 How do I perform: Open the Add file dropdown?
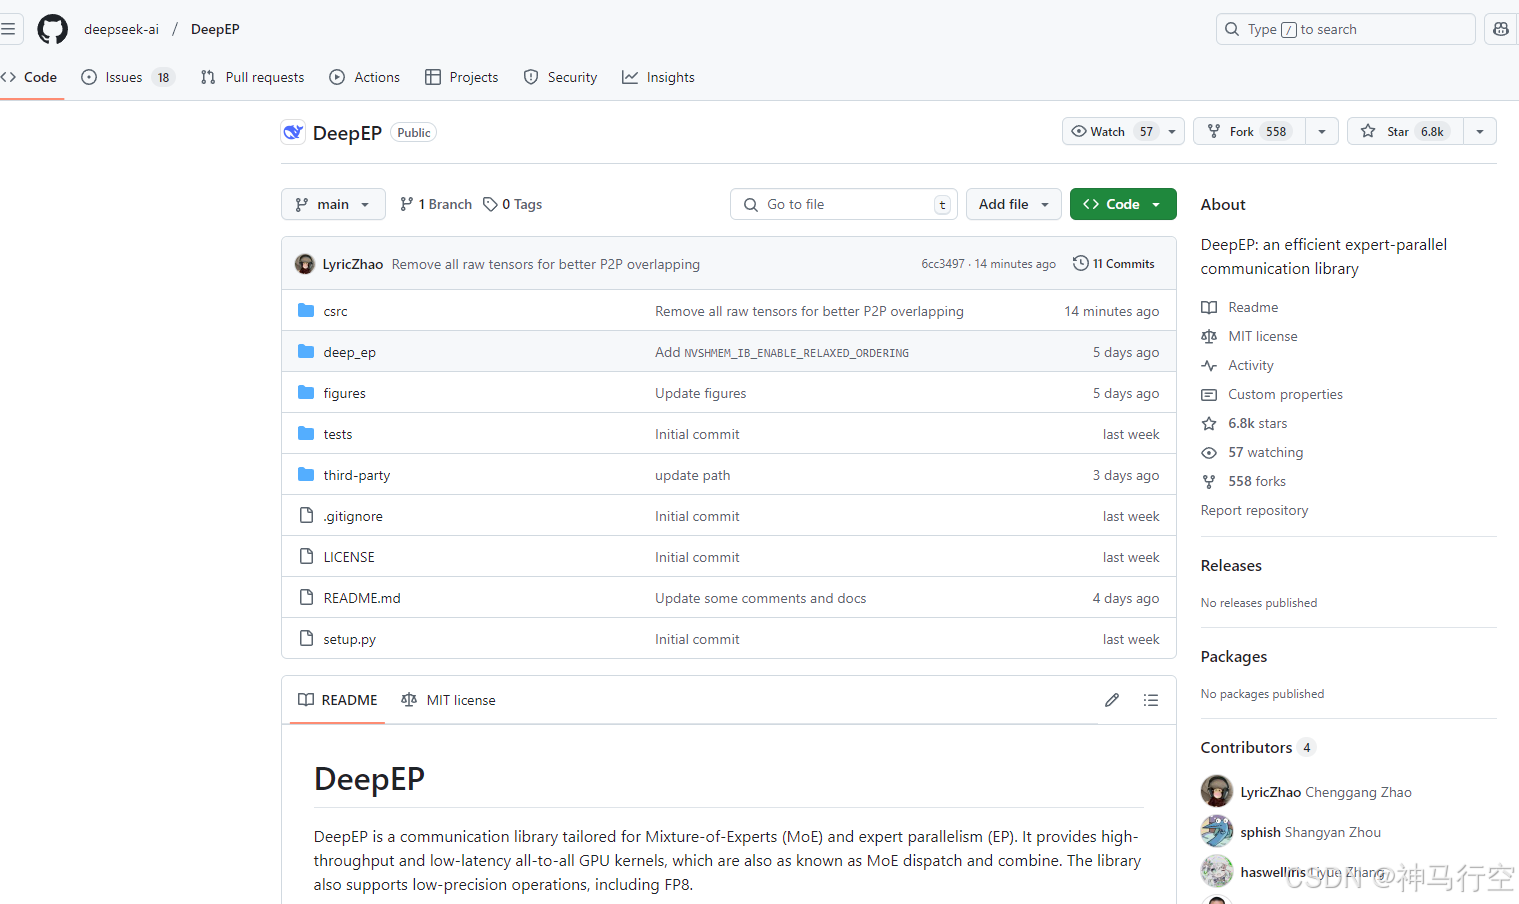click(1014, 204)
